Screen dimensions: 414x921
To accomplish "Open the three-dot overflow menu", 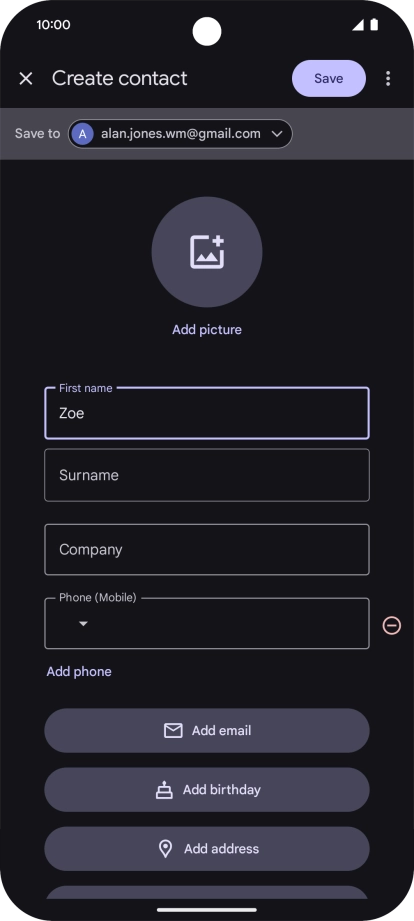I will (x=388, y=78).
